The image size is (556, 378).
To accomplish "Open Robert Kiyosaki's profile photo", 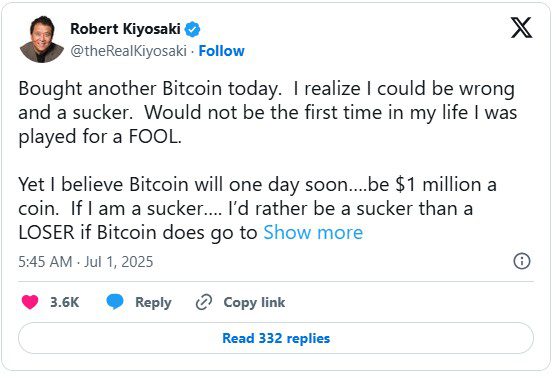I will (41, 39).
